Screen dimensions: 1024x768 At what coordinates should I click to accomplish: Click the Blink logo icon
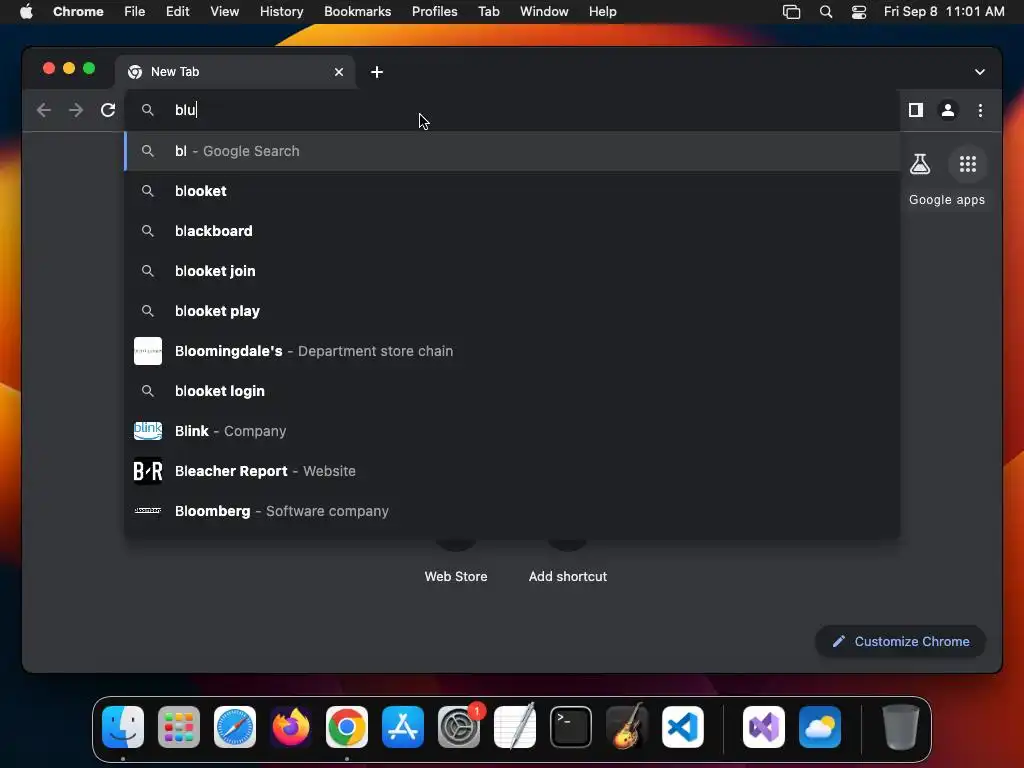pyautogui.click(x=148, y=430)
